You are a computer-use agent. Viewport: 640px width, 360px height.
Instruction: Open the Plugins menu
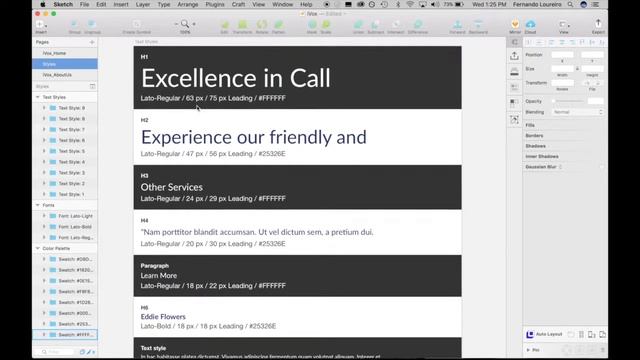coord(215,4)
